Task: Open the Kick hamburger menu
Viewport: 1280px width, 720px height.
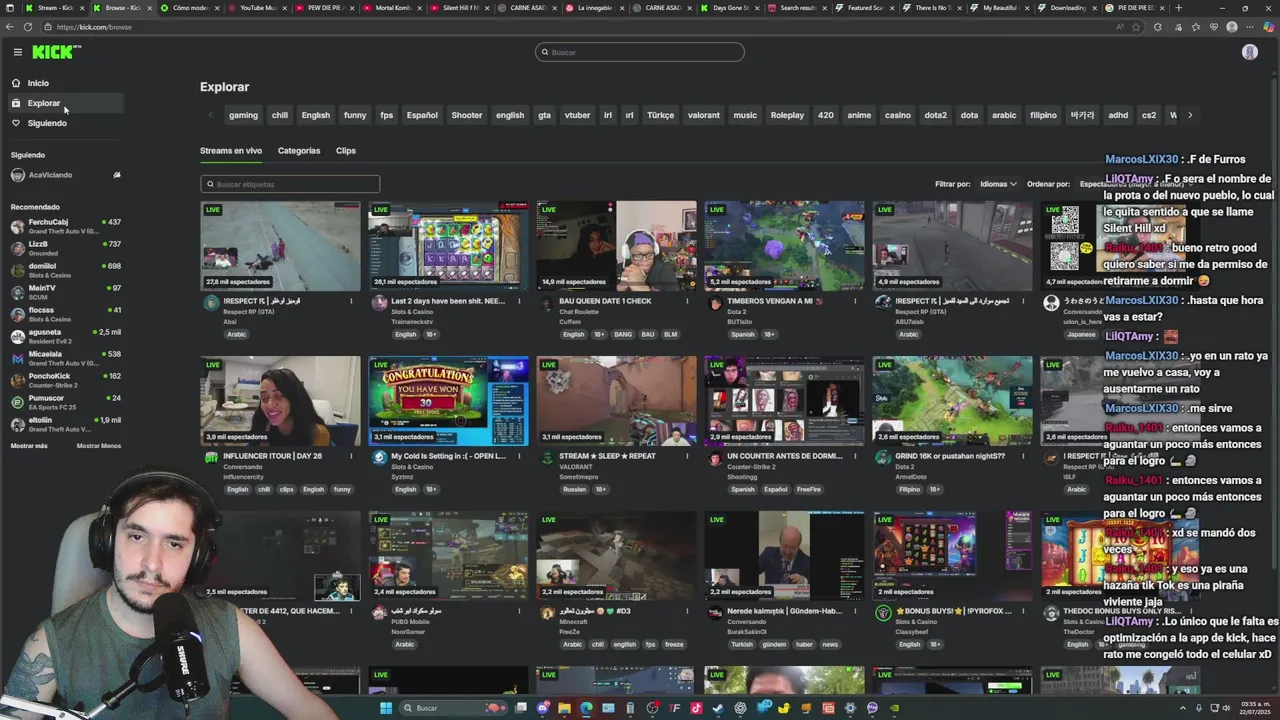Action: pos(17,52)
